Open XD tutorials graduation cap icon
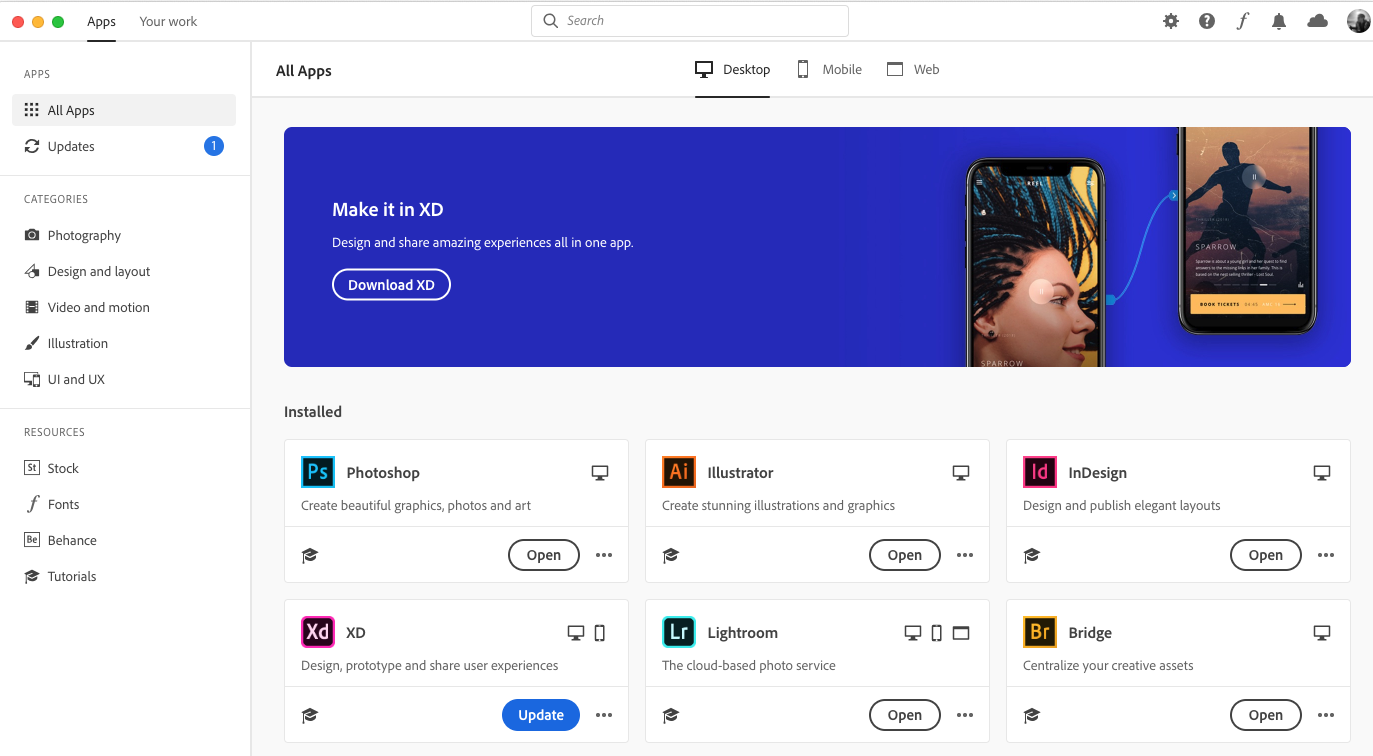 tap(310, 715)
